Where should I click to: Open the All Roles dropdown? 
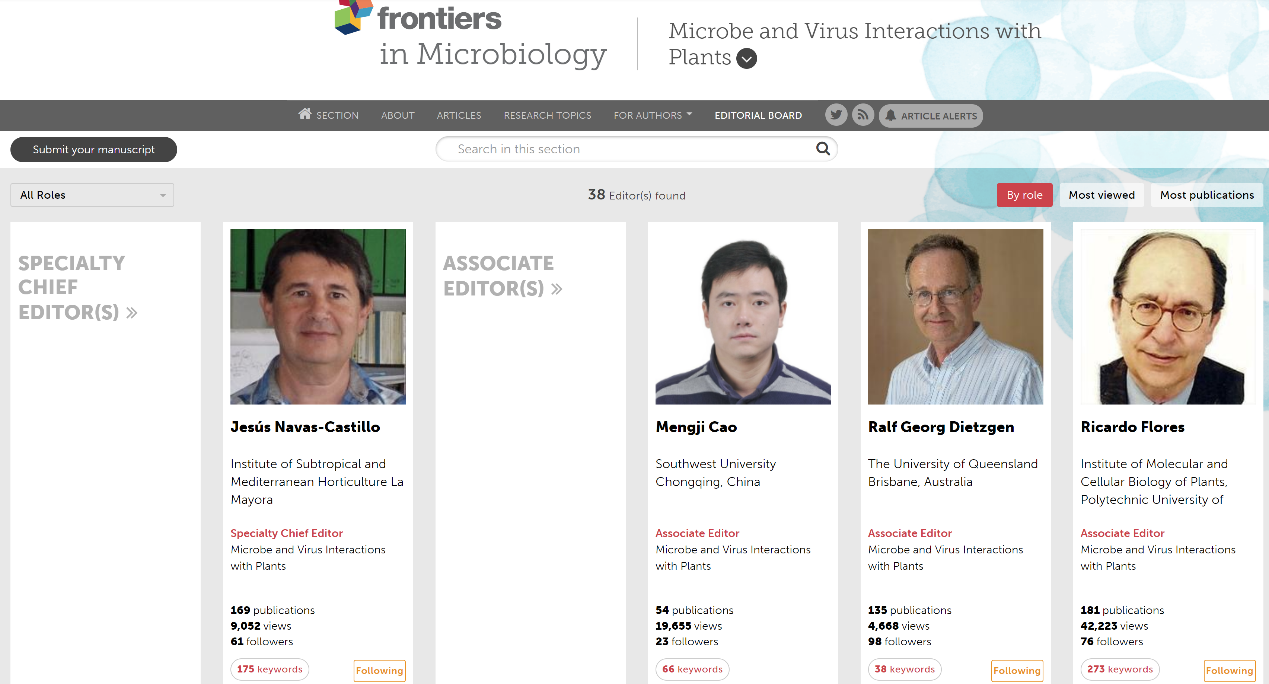tap(92, 195)
